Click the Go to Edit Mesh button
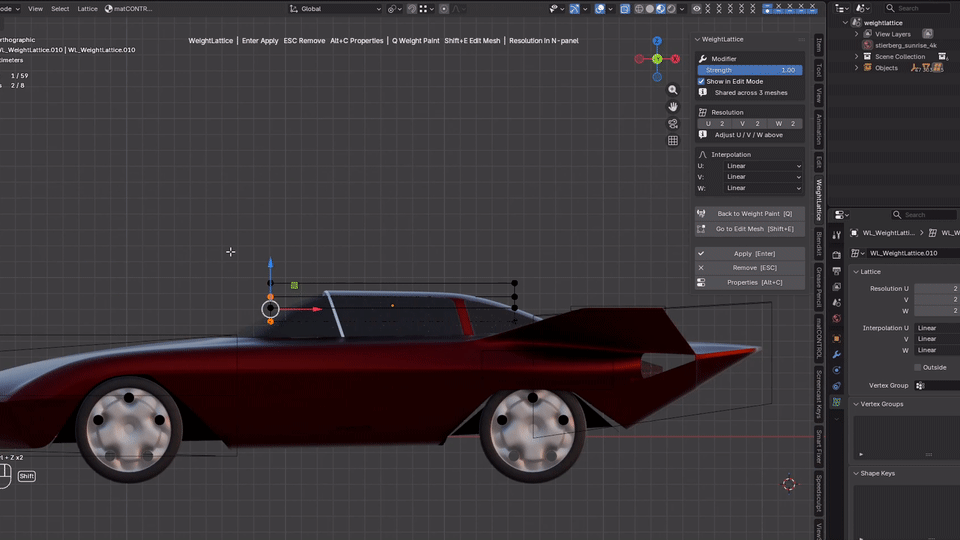The image size is (960, 540). point(749,229)
